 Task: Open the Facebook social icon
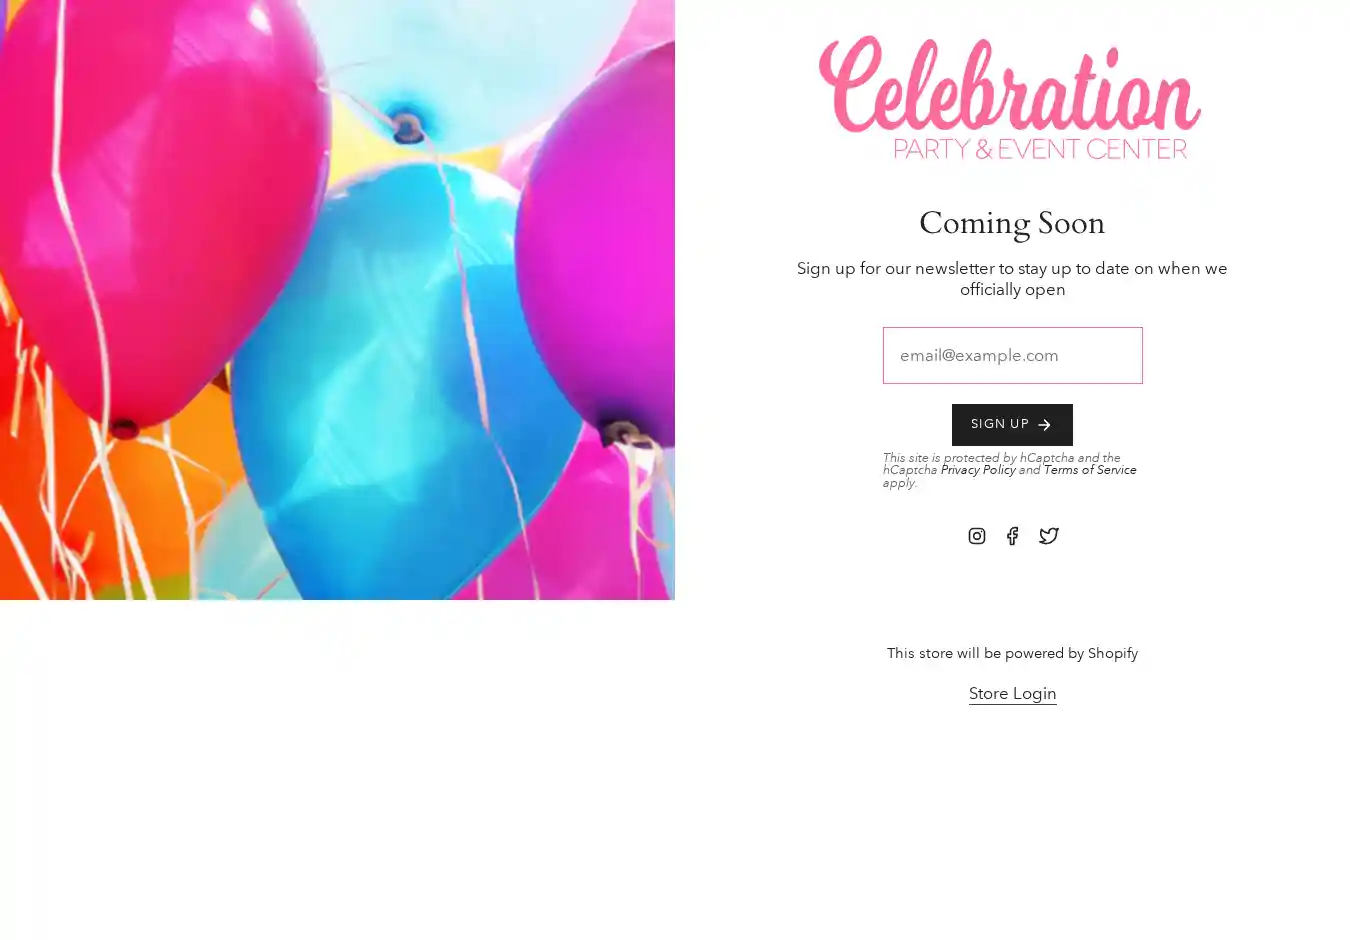pyautogui.click(x=1012, y=536)
